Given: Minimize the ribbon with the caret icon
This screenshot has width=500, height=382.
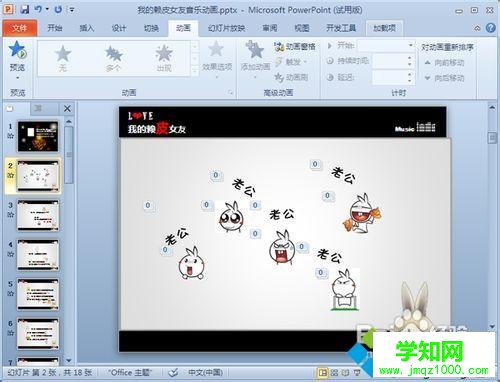Looking at the screenshot, I should (477, 29).
